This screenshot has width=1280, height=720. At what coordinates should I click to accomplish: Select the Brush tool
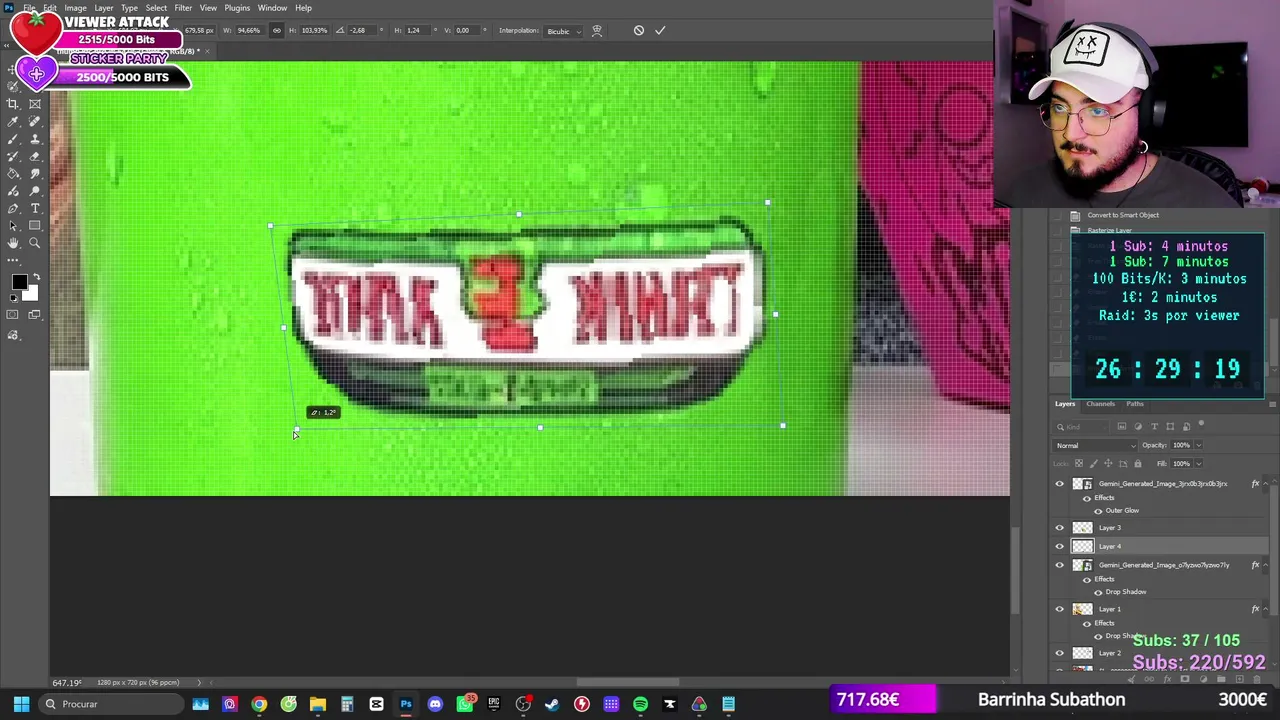(13, 139)
